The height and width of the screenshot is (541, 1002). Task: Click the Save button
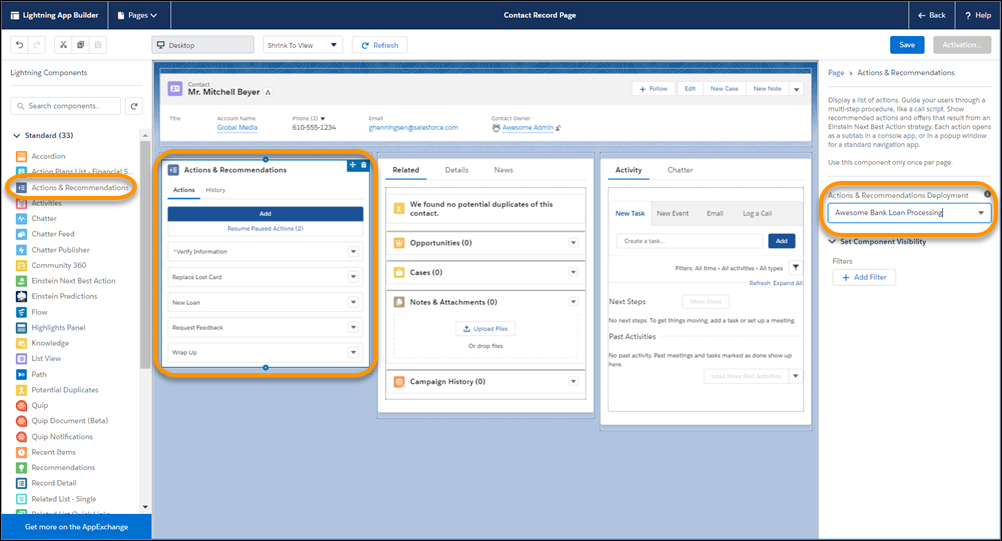(x=907, y=45)
